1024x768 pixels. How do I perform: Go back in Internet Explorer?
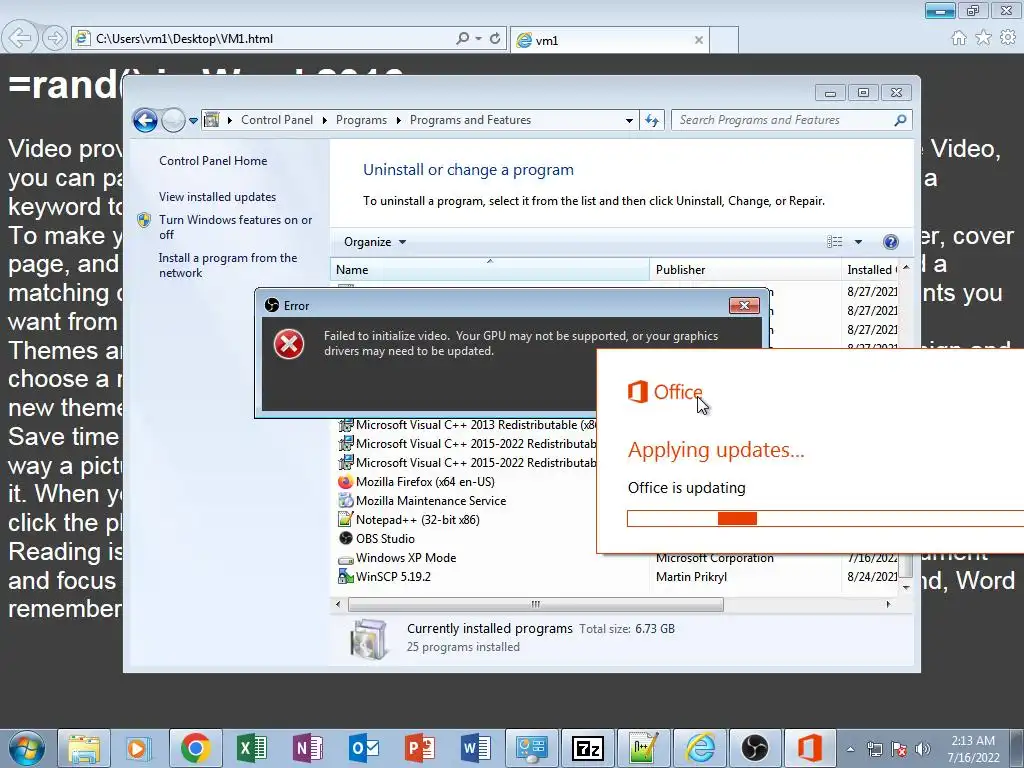(x=20, y=38)
